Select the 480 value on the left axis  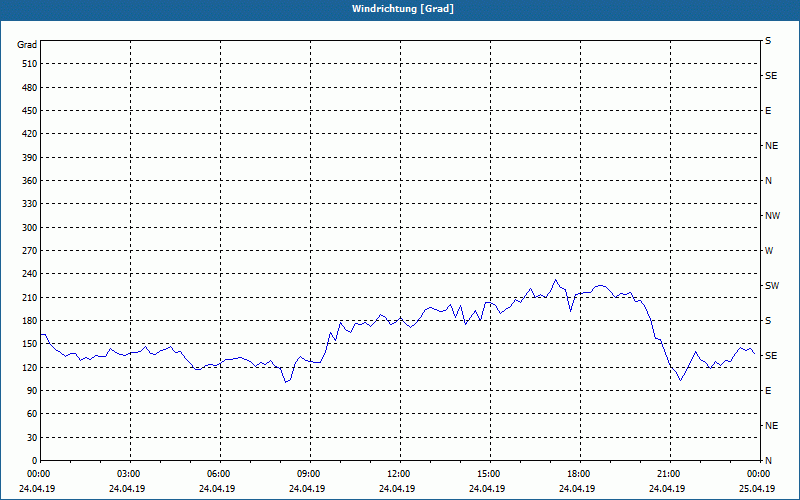tap(30, 87)
